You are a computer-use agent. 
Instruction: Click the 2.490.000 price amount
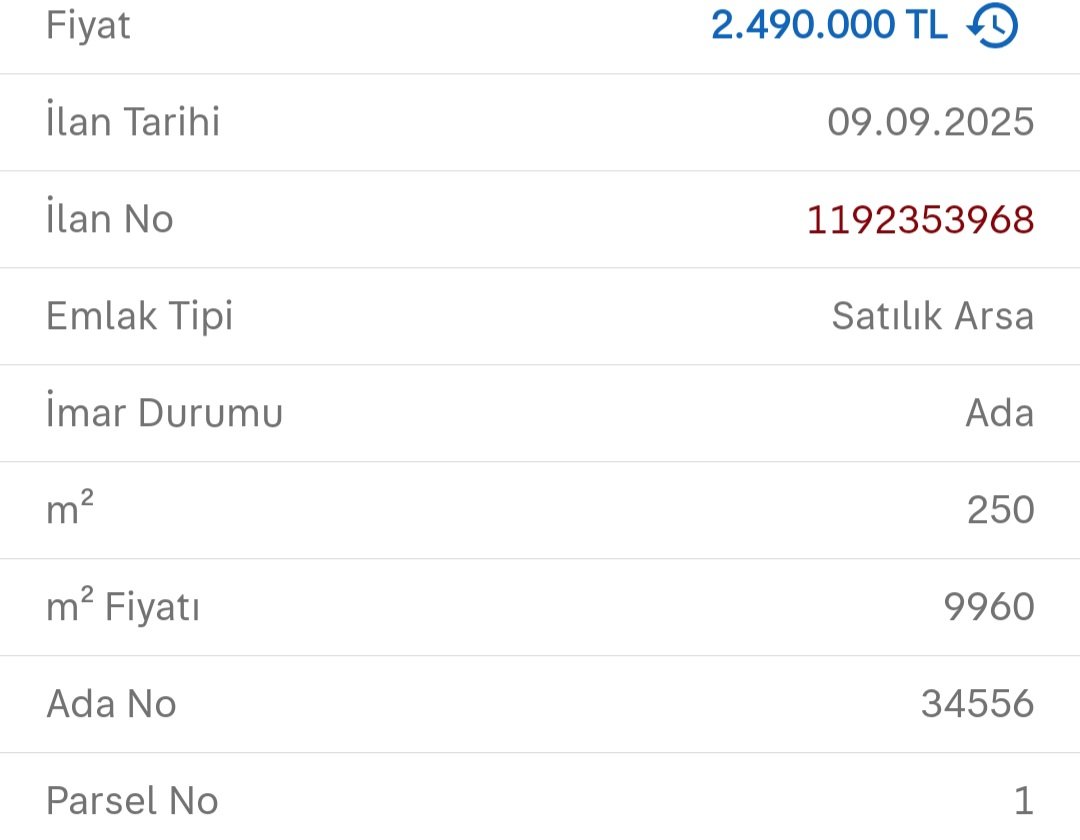click(x=802, y=25)
